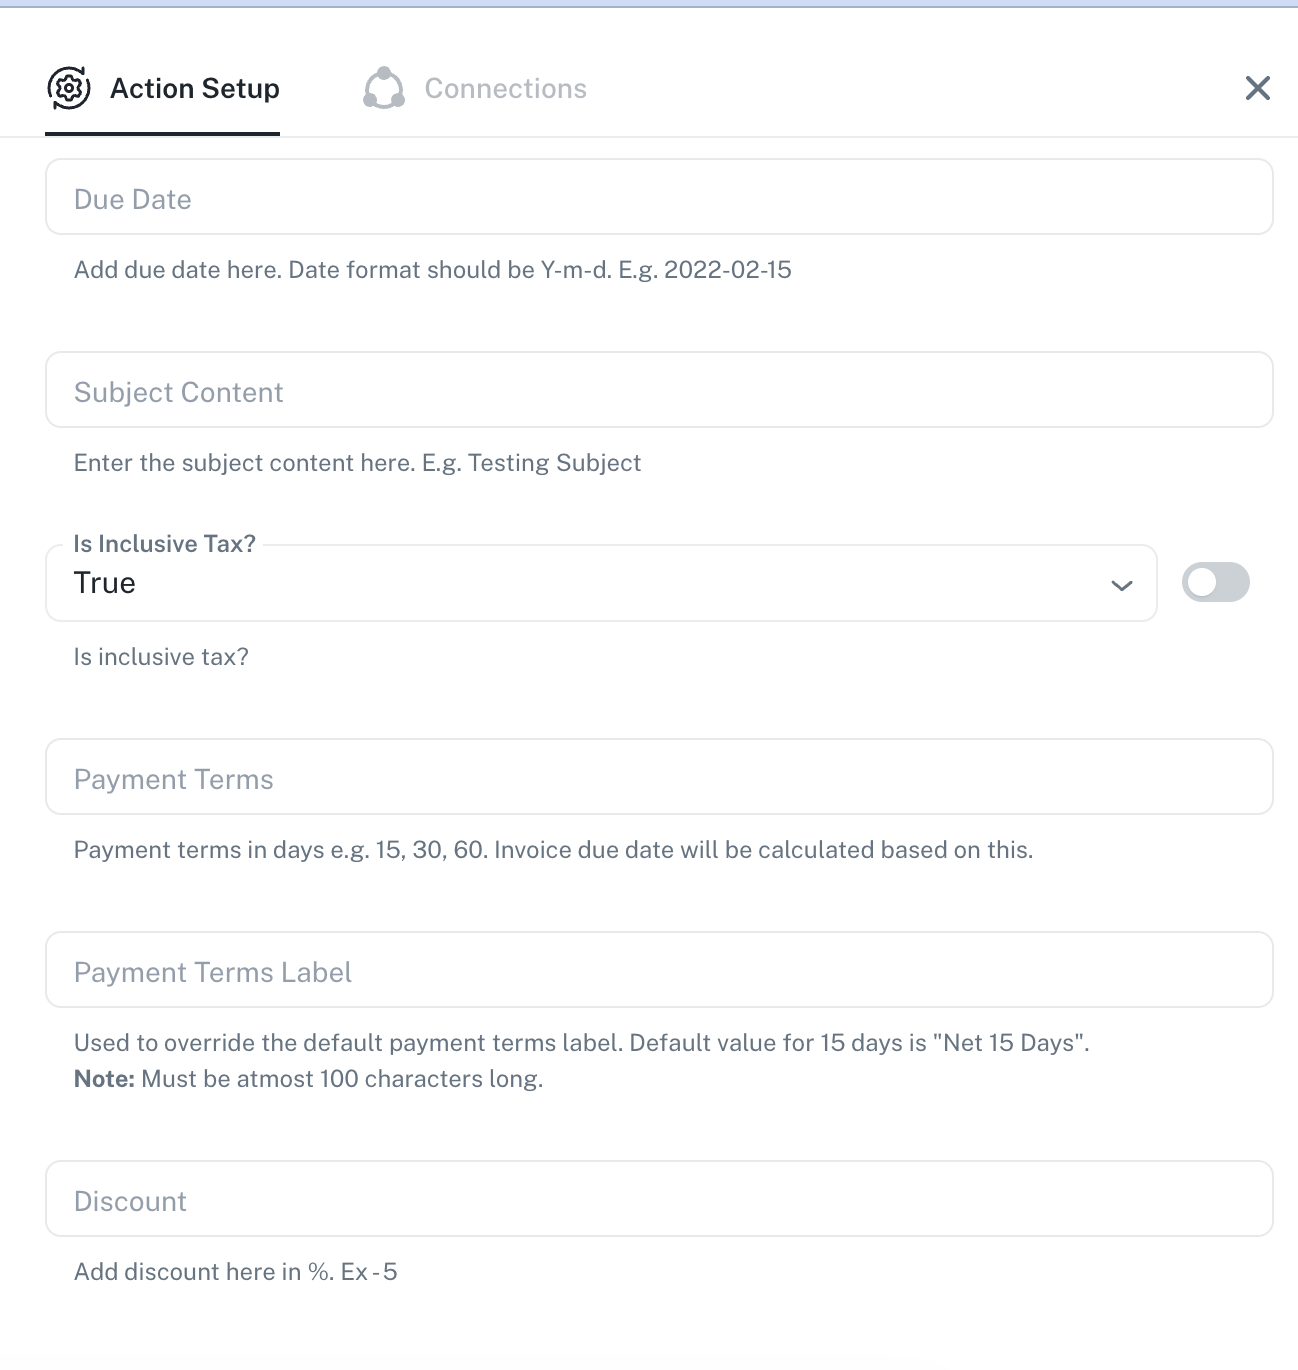Click into the Subject Content field
Screen dimensions: 1298x1370
659,391
